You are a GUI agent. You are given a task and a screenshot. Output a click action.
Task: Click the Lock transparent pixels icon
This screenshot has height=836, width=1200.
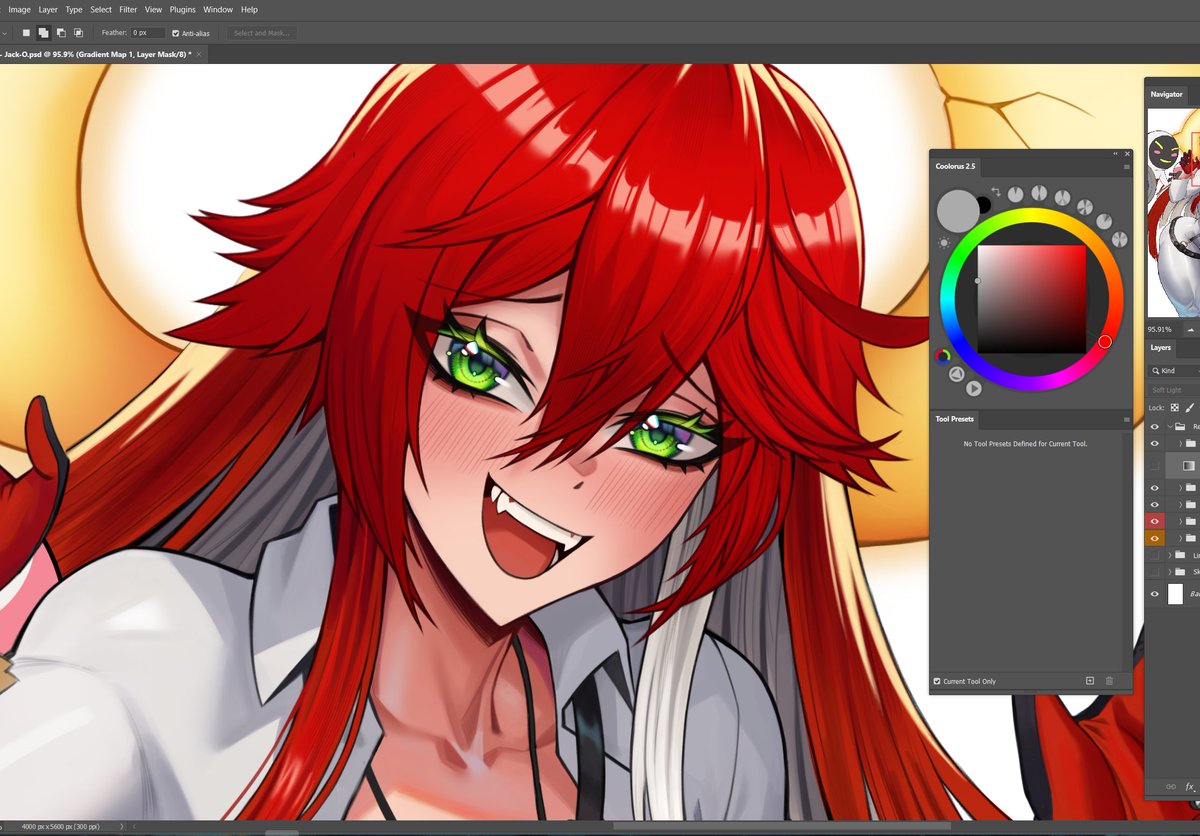pyautogui.click(x=1175, y=407)
